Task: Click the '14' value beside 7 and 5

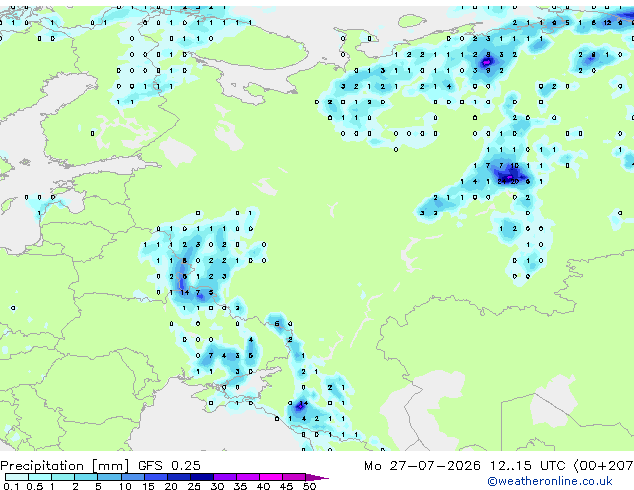Action: point(185,292)
